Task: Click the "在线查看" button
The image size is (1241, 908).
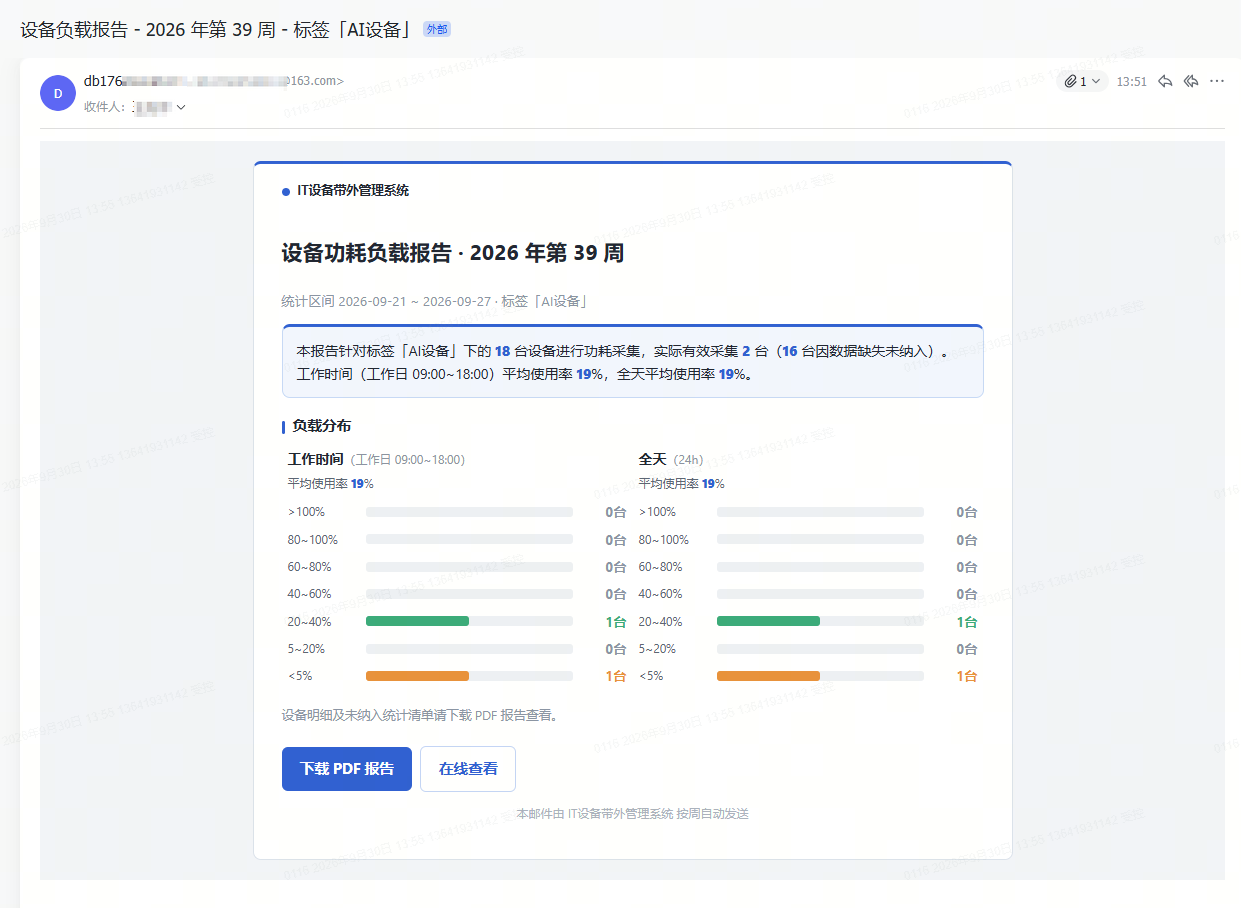Action: (468, 769)
